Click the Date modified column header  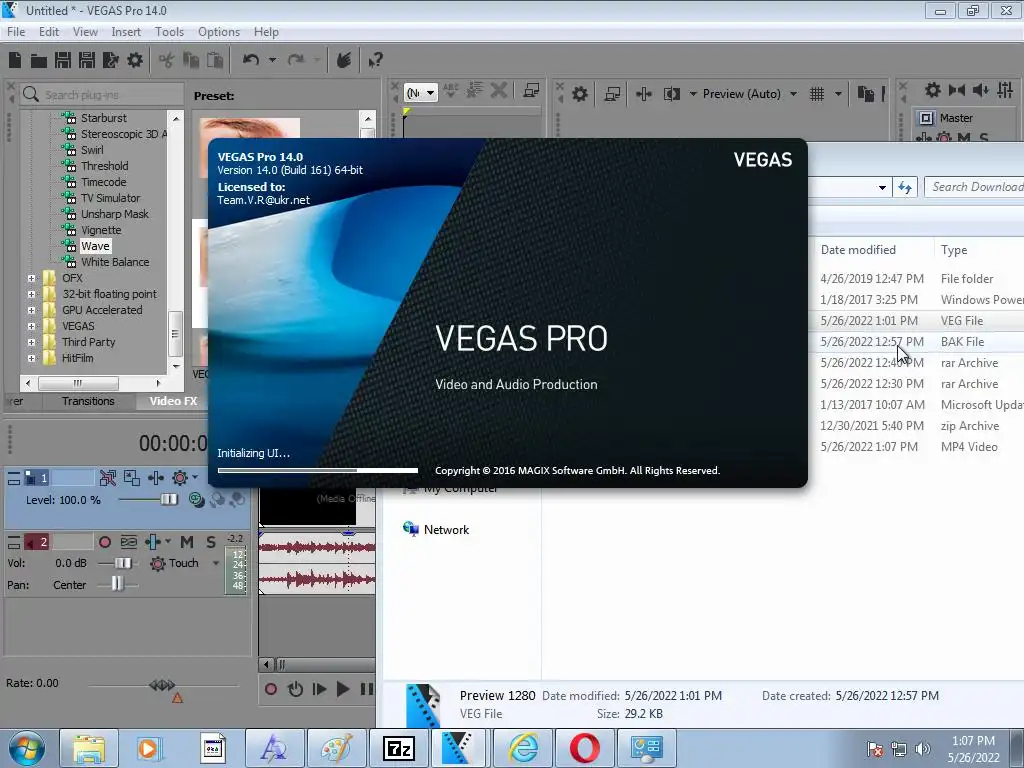tap(858, 250)
